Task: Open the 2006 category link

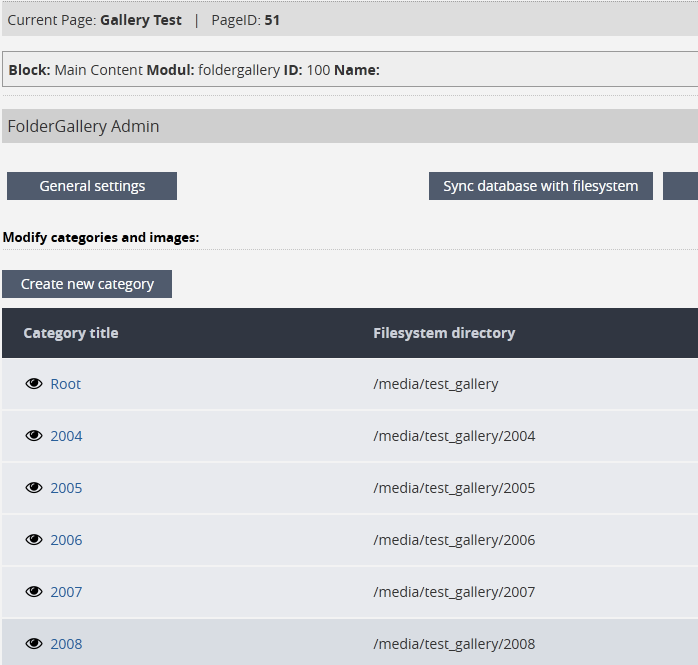Action: tap(66, 540)
